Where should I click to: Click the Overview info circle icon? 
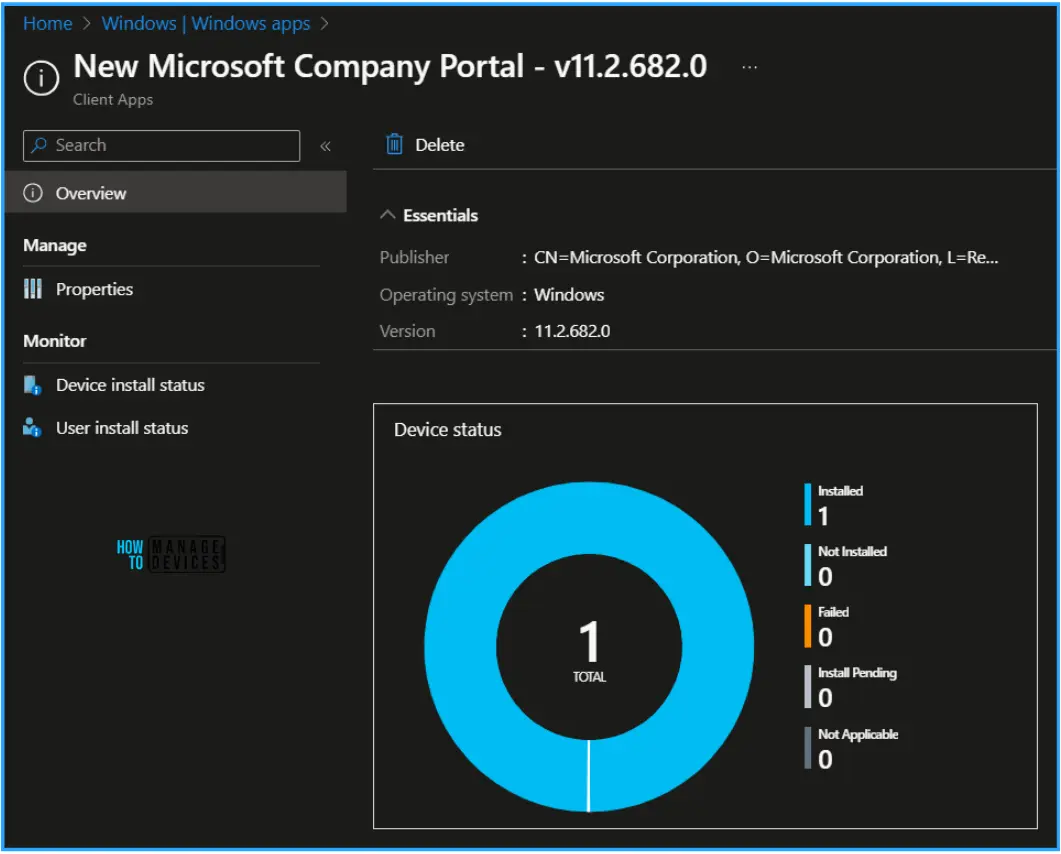pyautogui.click(x=32, y=193)
